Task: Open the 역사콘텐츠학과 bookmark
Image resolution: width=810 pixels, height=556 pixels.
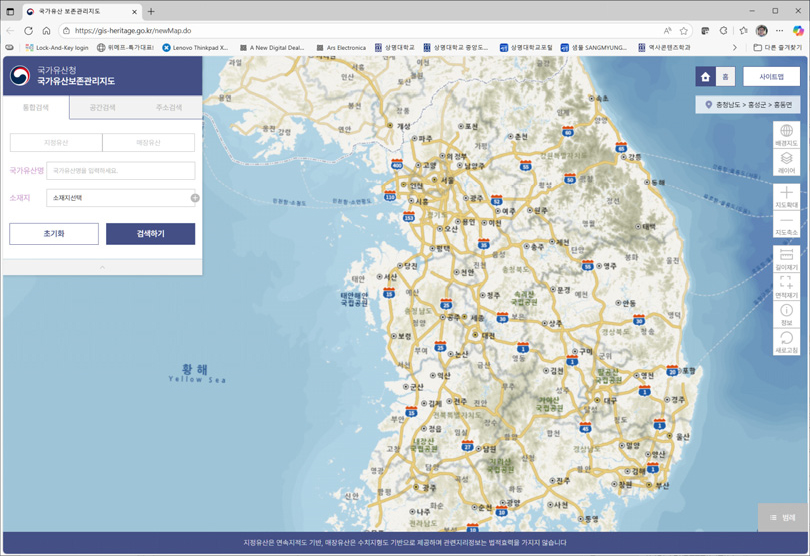Action: click(664, 48)
